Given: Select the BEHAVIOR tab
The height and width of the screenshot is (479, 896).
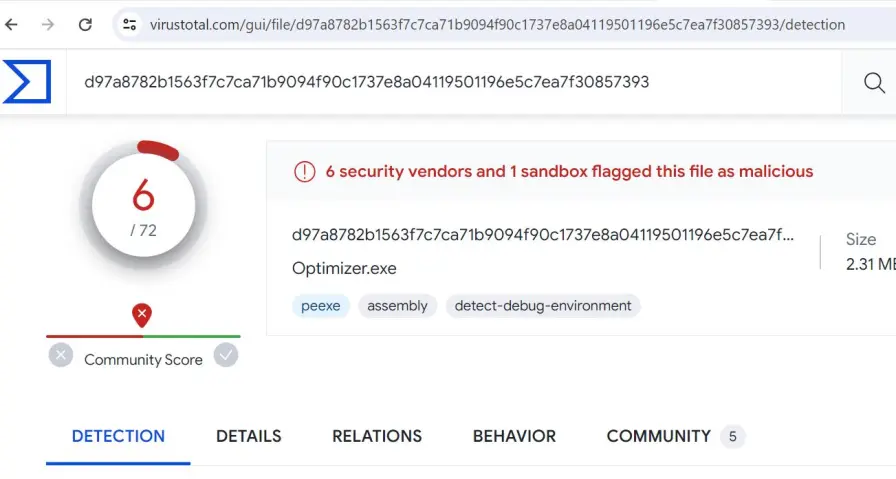Looking at the screenshot, I should pyautogui.click(x=514, y=436).
